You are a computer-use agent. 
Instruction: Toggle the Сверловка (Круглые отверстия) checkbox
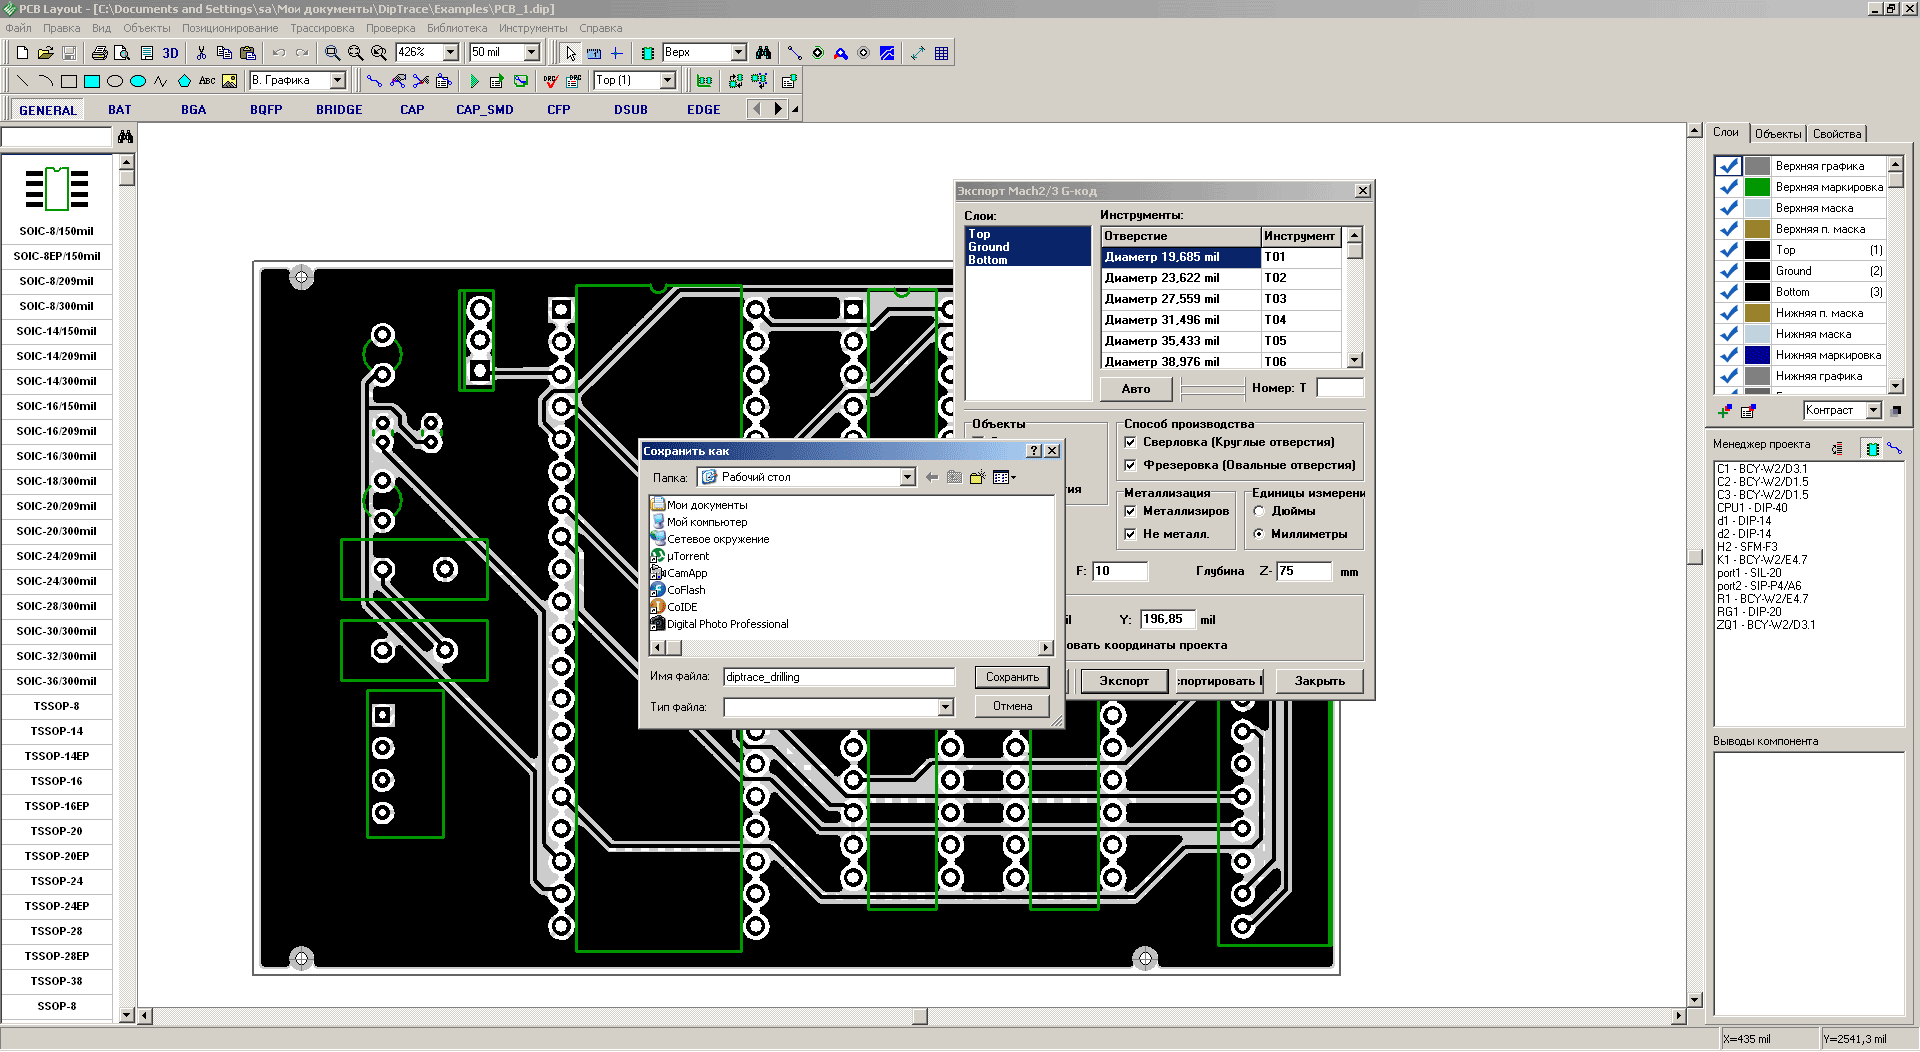[1130, 442]
